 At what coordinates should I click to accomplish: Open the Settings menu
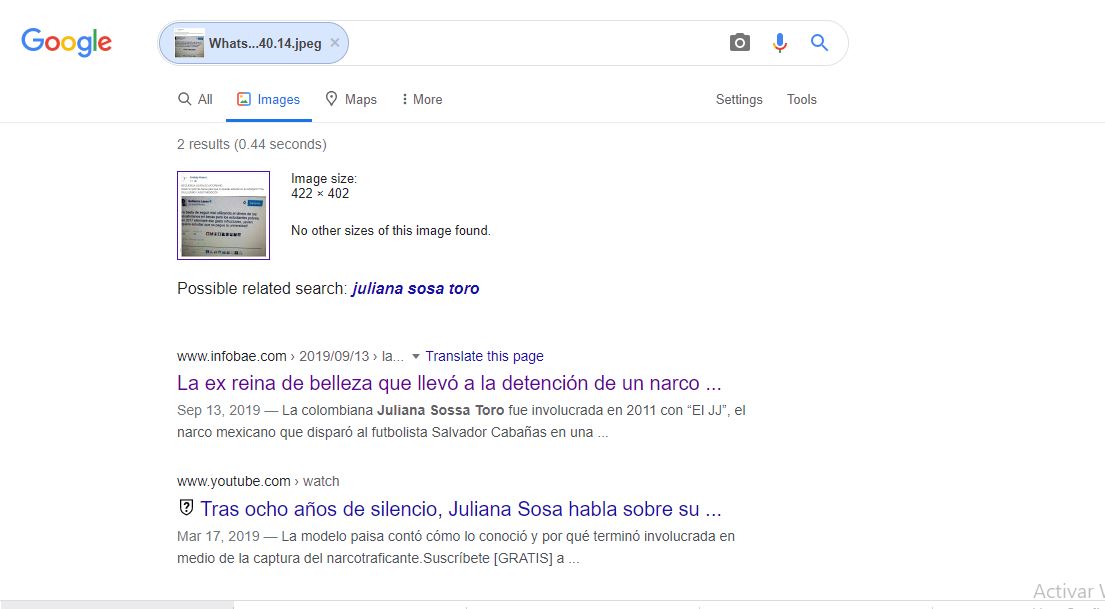point(739,99)
